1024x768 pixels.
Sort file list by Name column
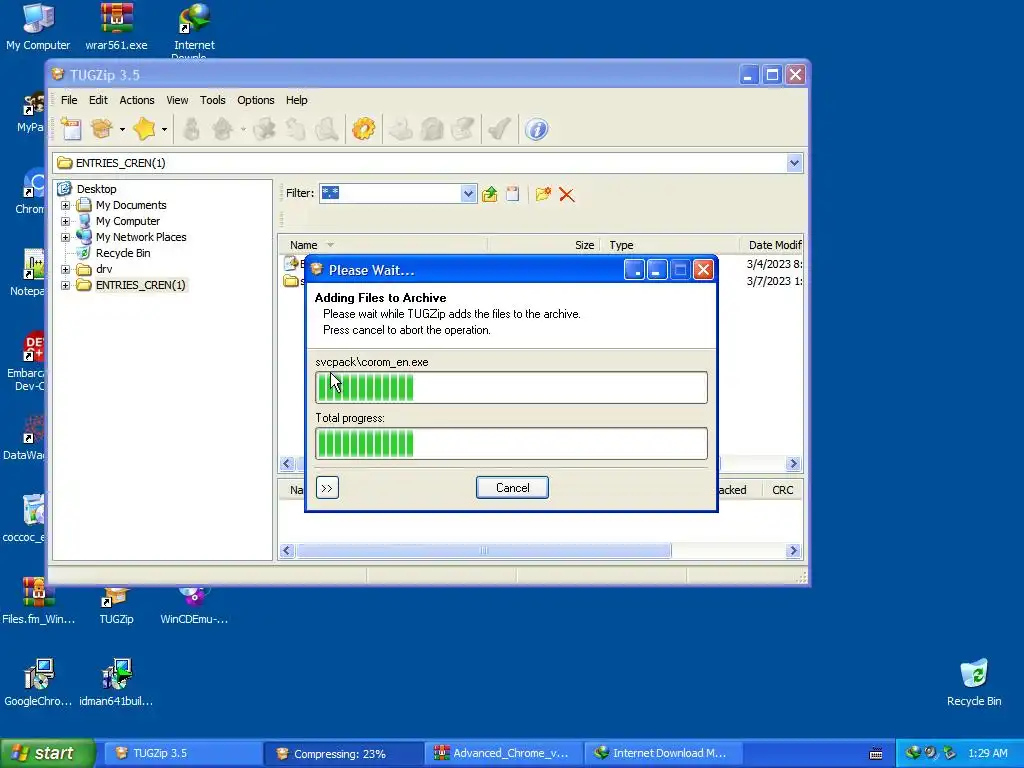coord(383,245)
